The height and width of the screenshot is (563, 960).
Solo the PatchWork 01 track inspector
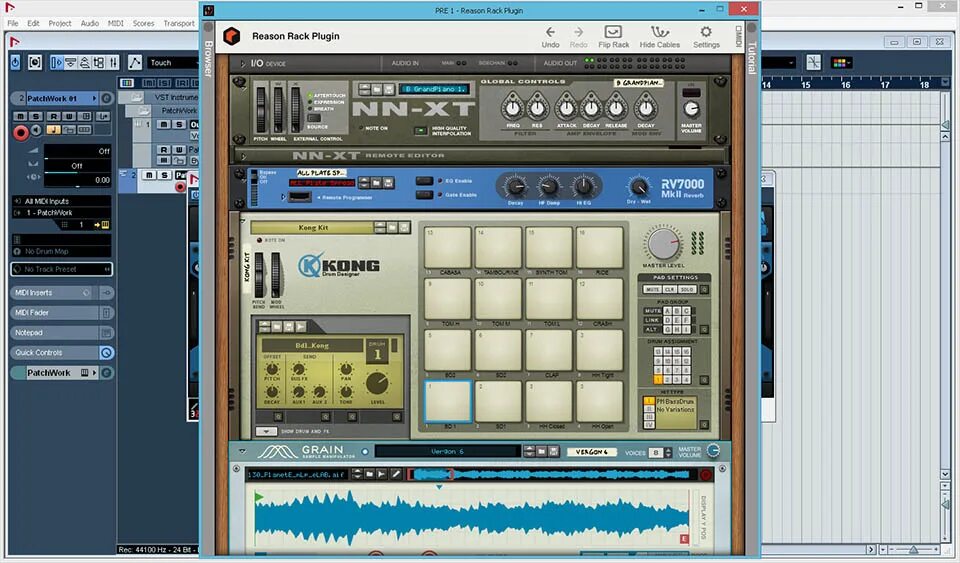pos(36,116)
